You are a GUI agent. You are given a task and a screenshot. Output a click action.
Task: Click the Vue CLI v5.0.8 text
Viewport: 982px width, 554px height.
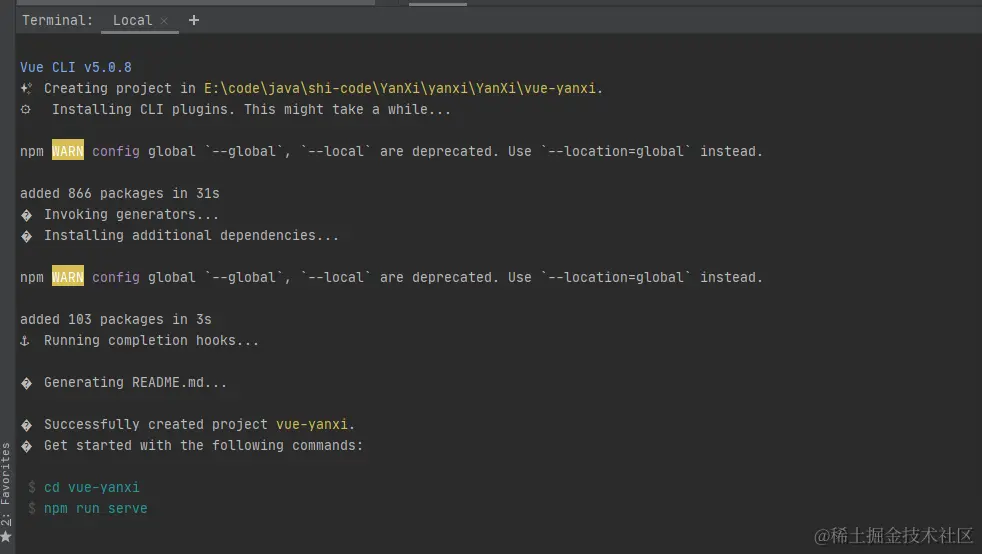76,67
